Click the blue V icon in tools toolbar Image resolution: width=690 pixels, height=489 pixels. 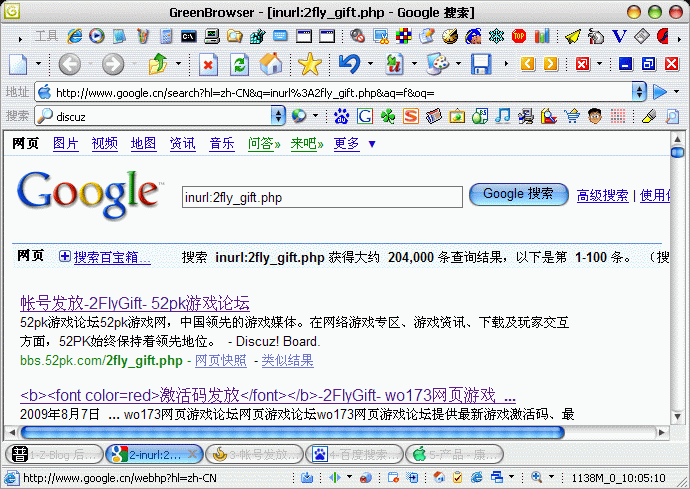point(619,36)
